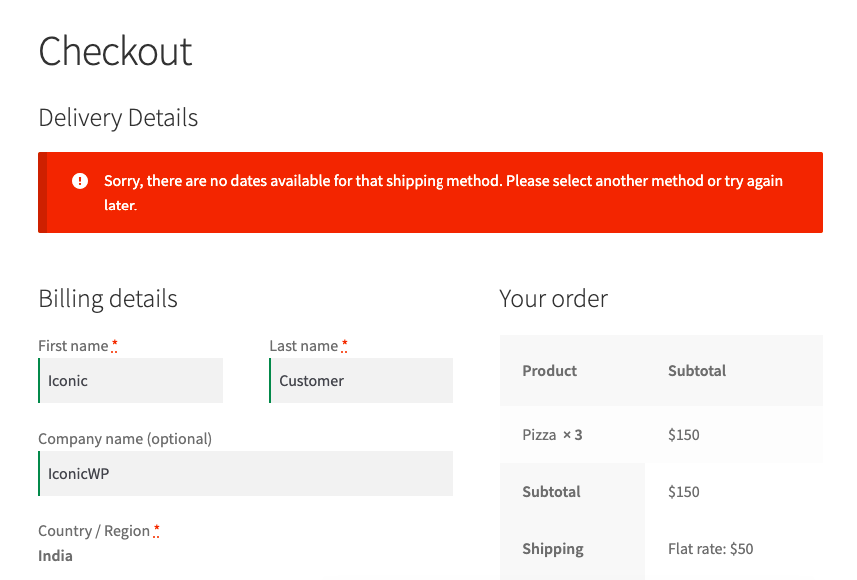Click the $150 subtotal amount

pos(683,491)
